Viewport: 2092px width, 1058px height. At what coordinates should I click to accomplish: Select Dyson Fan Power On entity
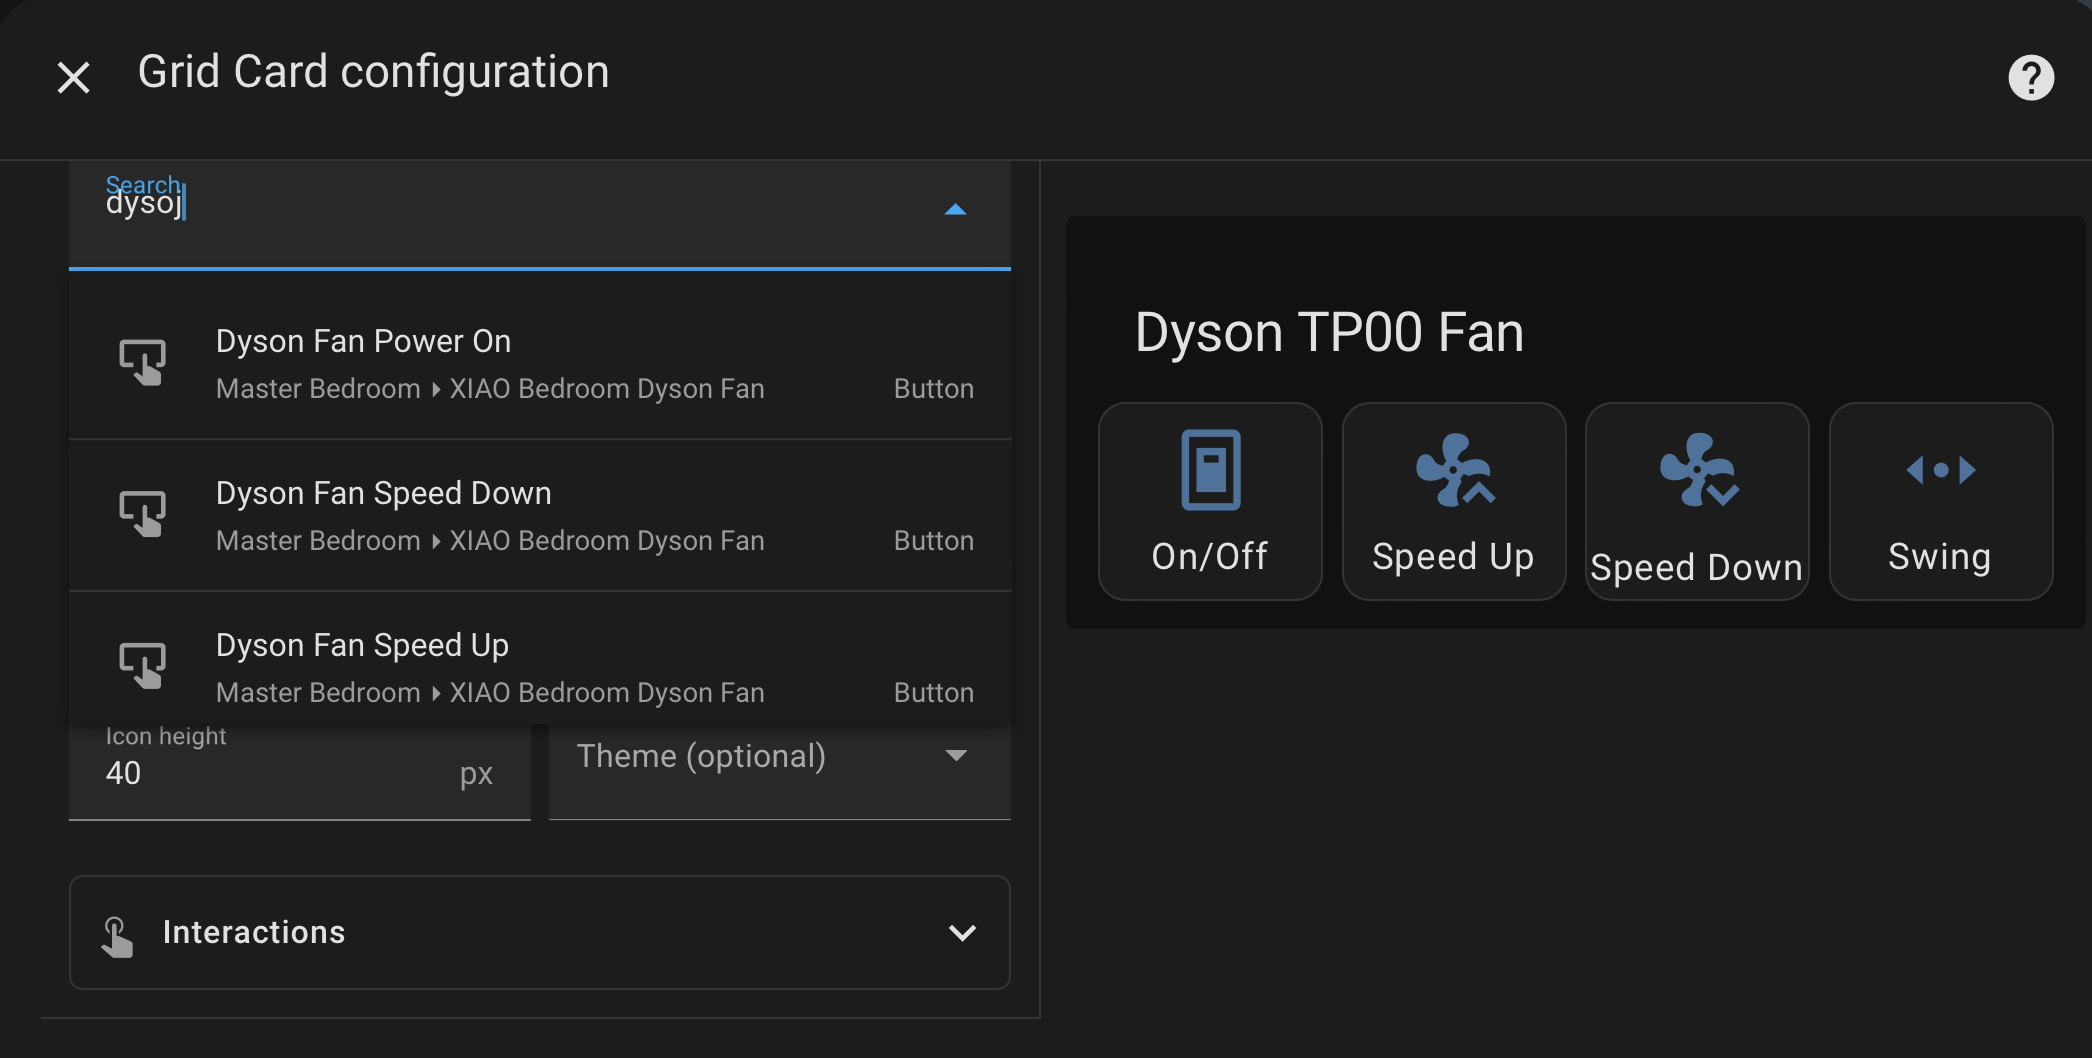[540, 363]
